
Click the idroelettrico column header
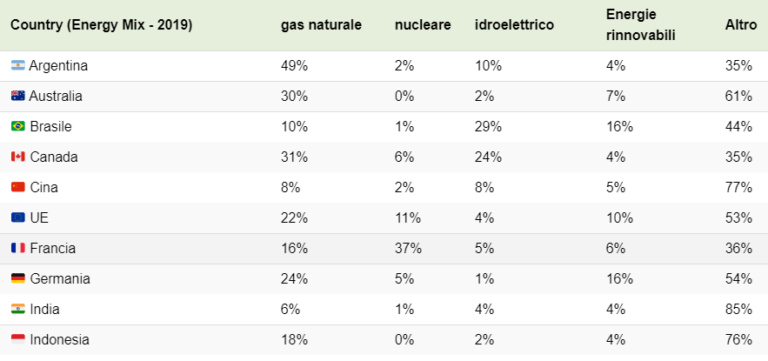pyautogui.click(x=514, y=25)
